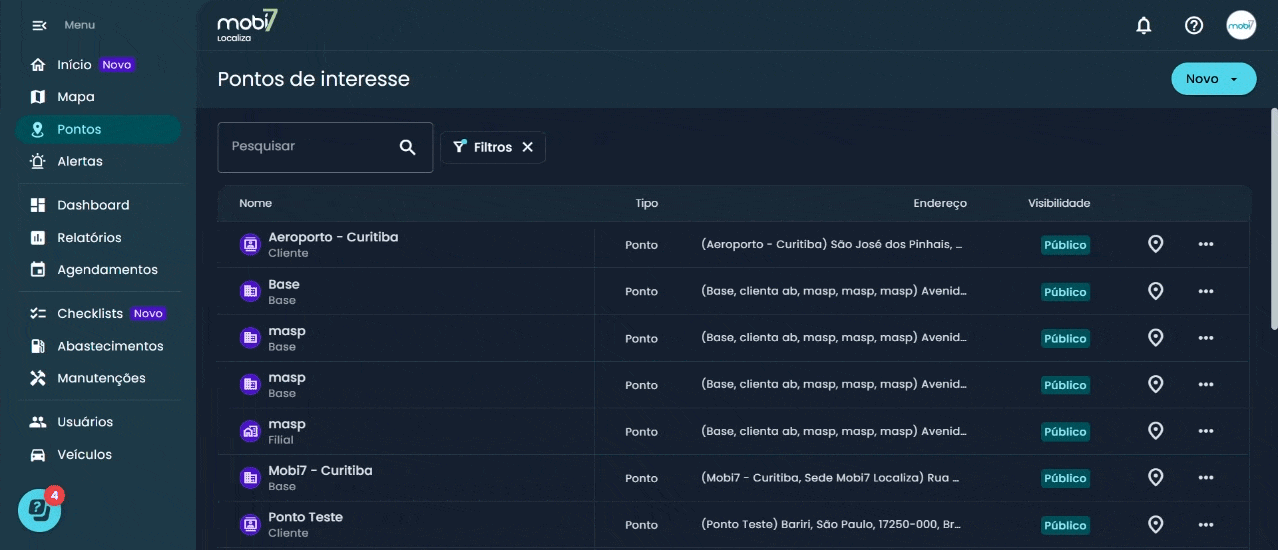The image size is (1278, 550).
Task: Open Relatórios from the sidebar
Action: click(x=89, y=238)
